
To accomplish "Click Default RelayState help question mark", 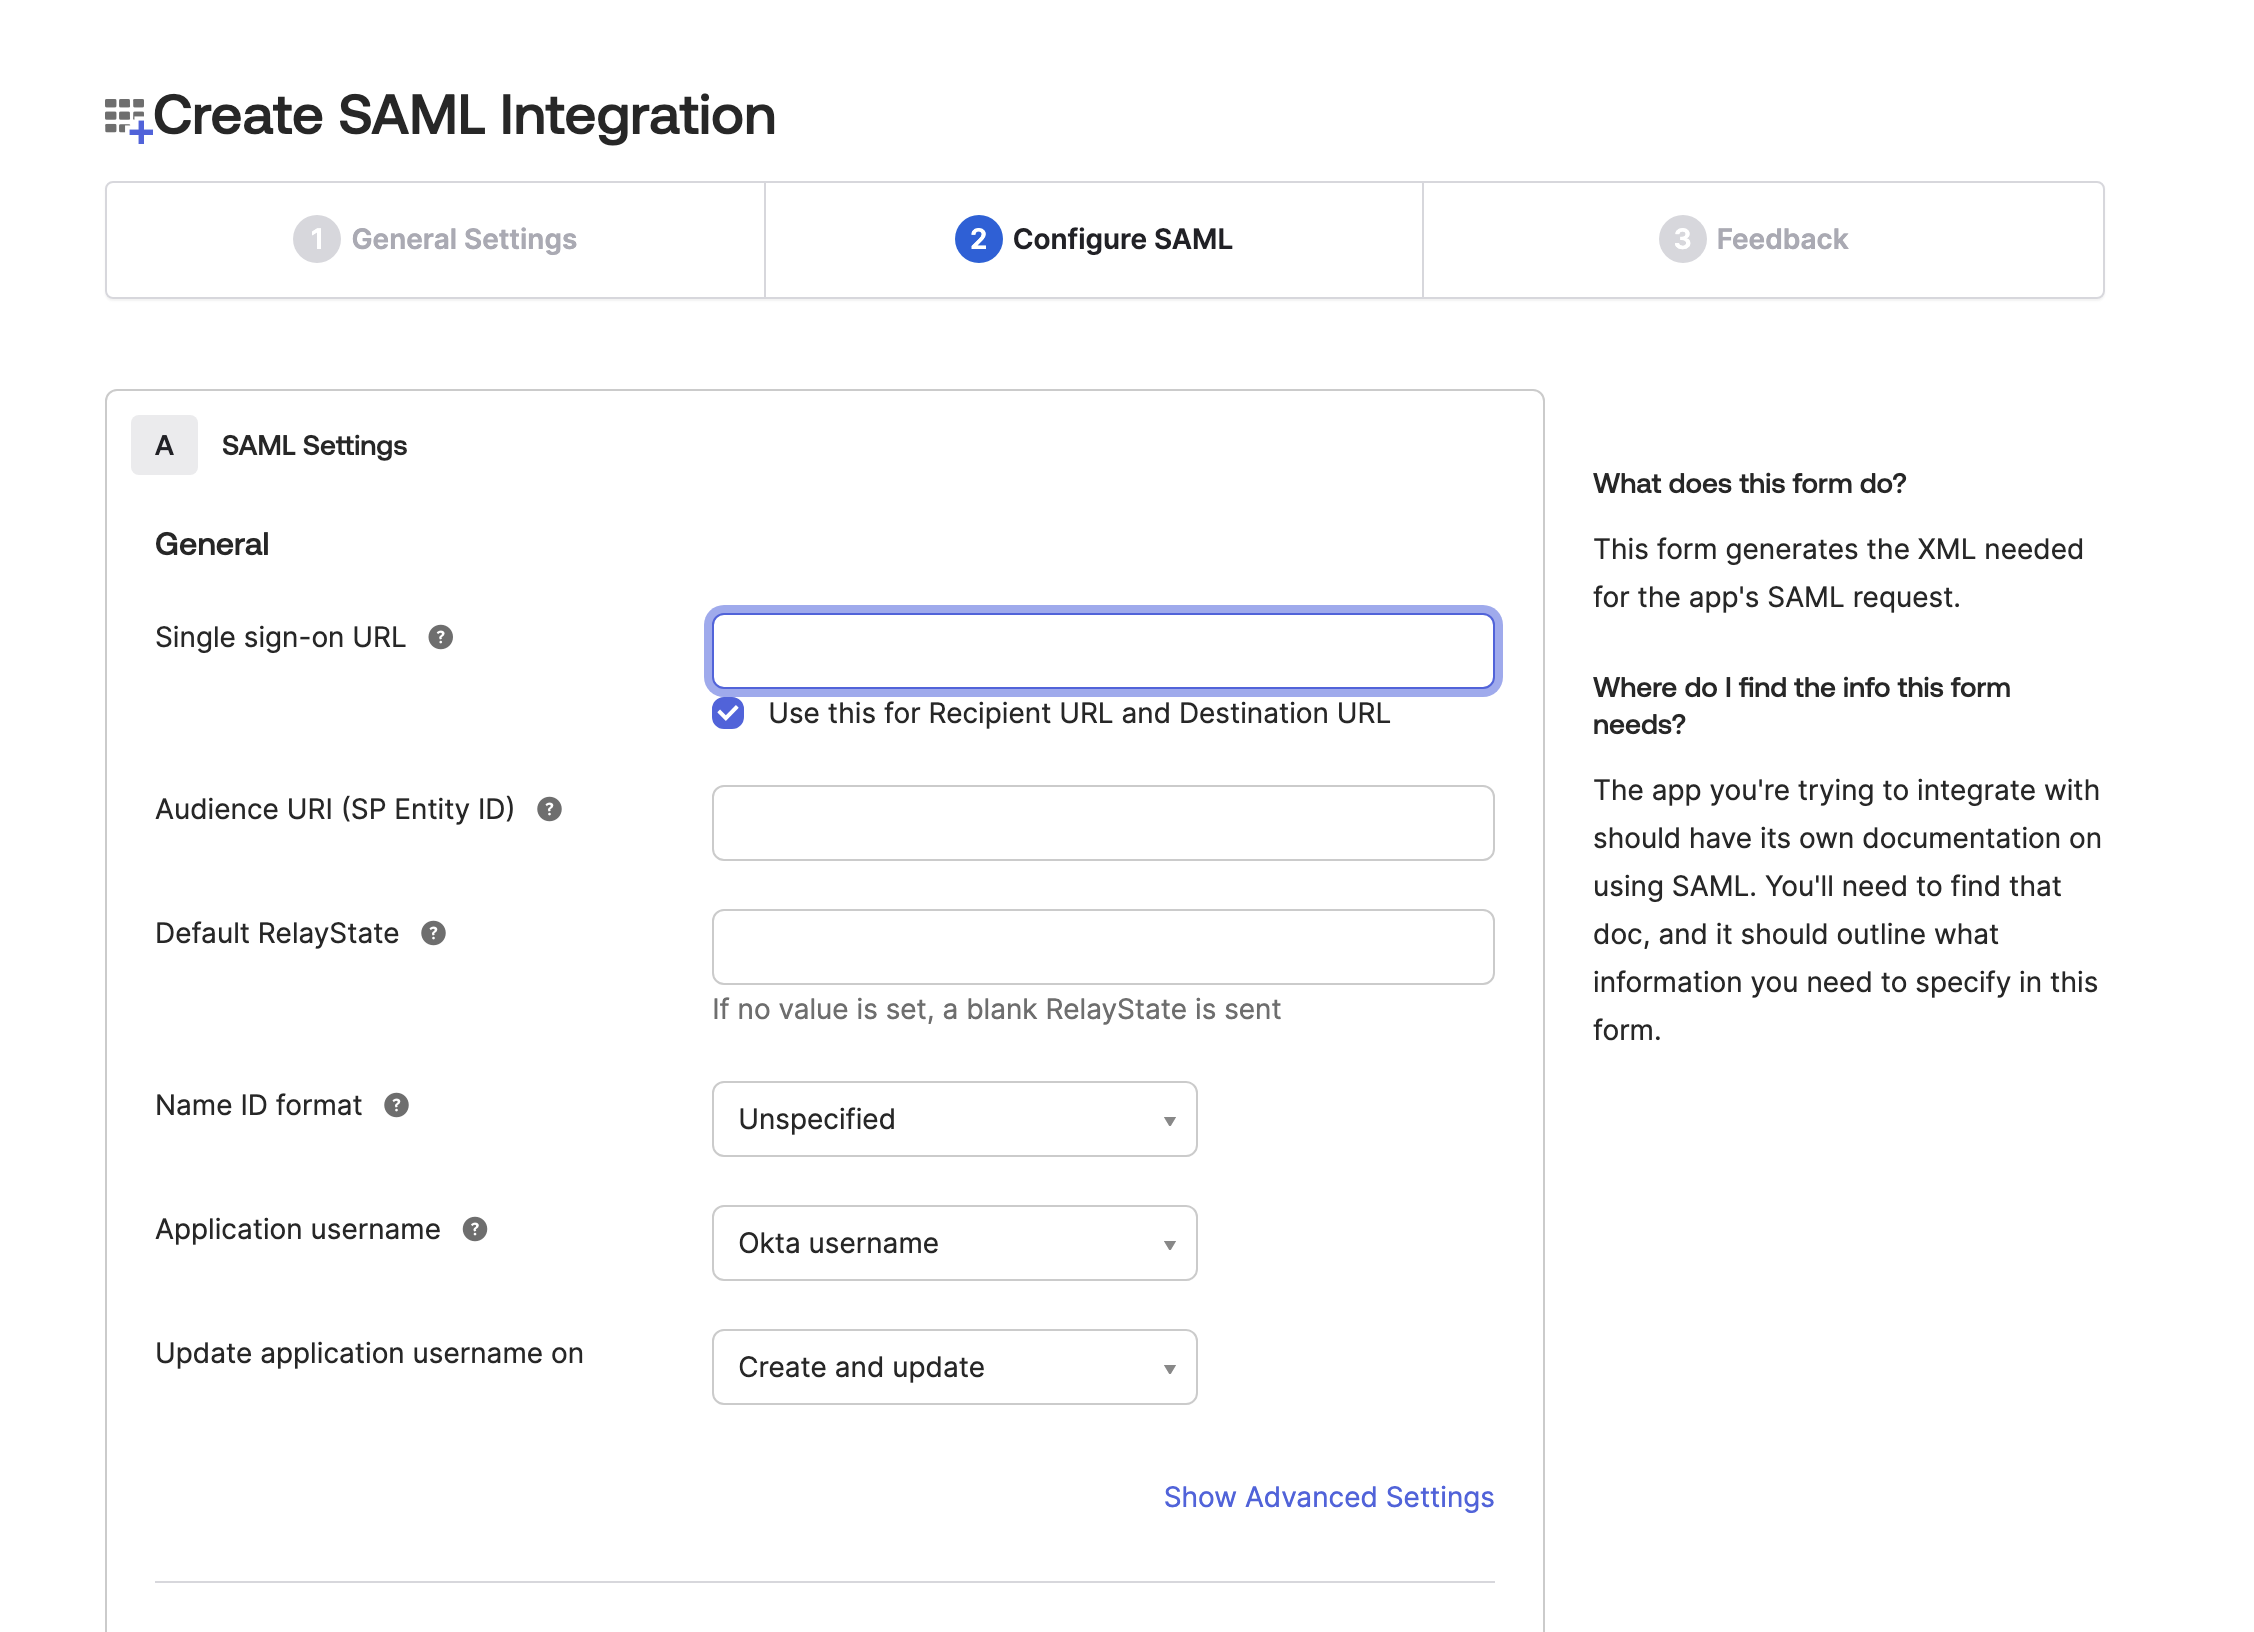I will [433, 933].
